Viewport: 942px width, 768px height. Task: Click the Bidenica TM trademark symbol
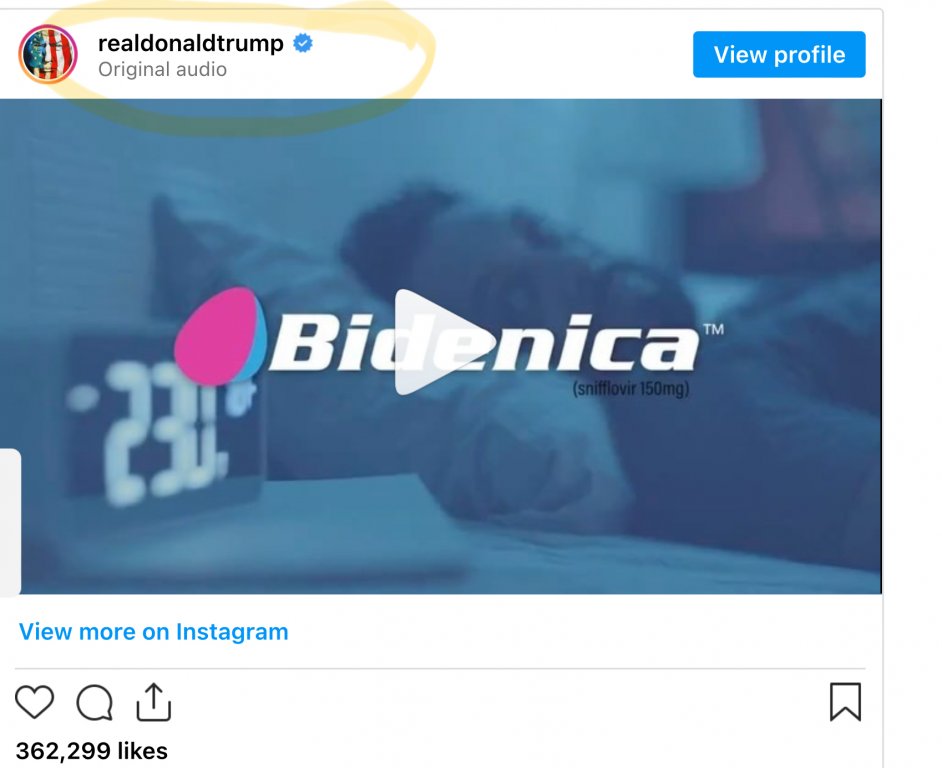tap(714, 329)
